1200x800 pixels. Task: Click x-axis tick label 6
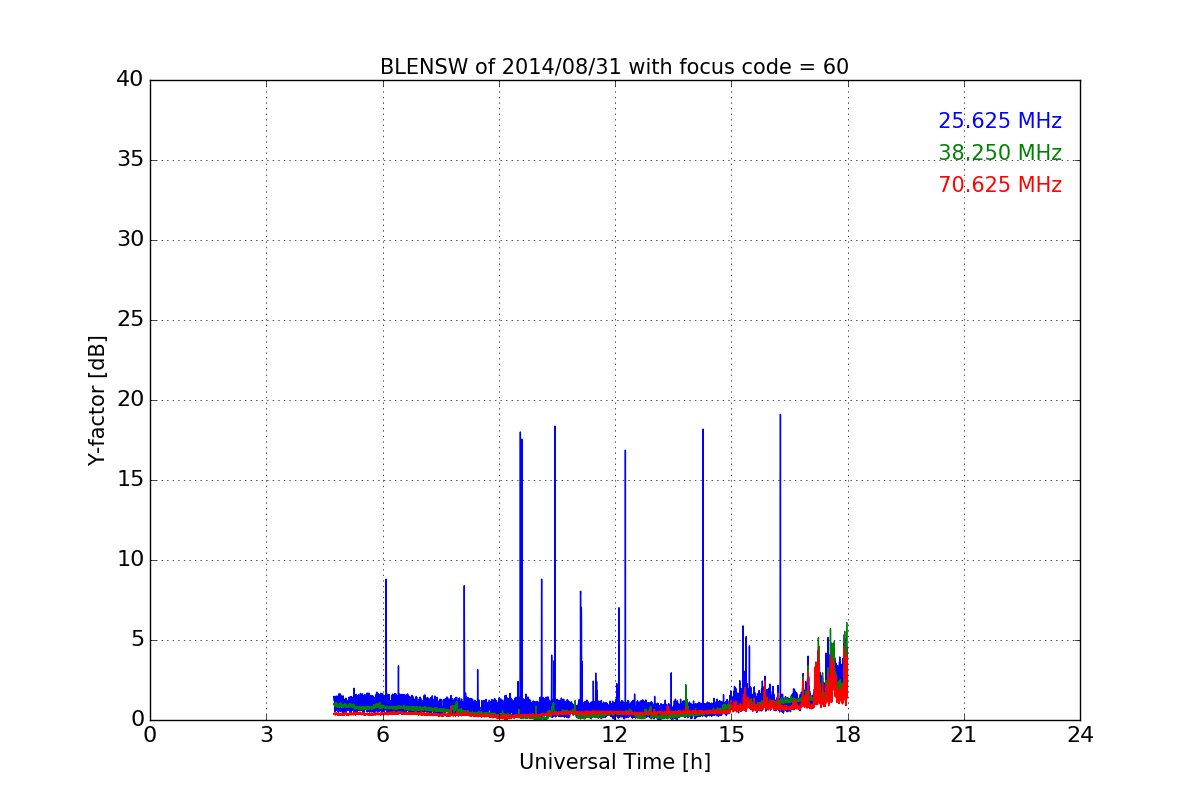pyautogui.click(x=383, y=735)
